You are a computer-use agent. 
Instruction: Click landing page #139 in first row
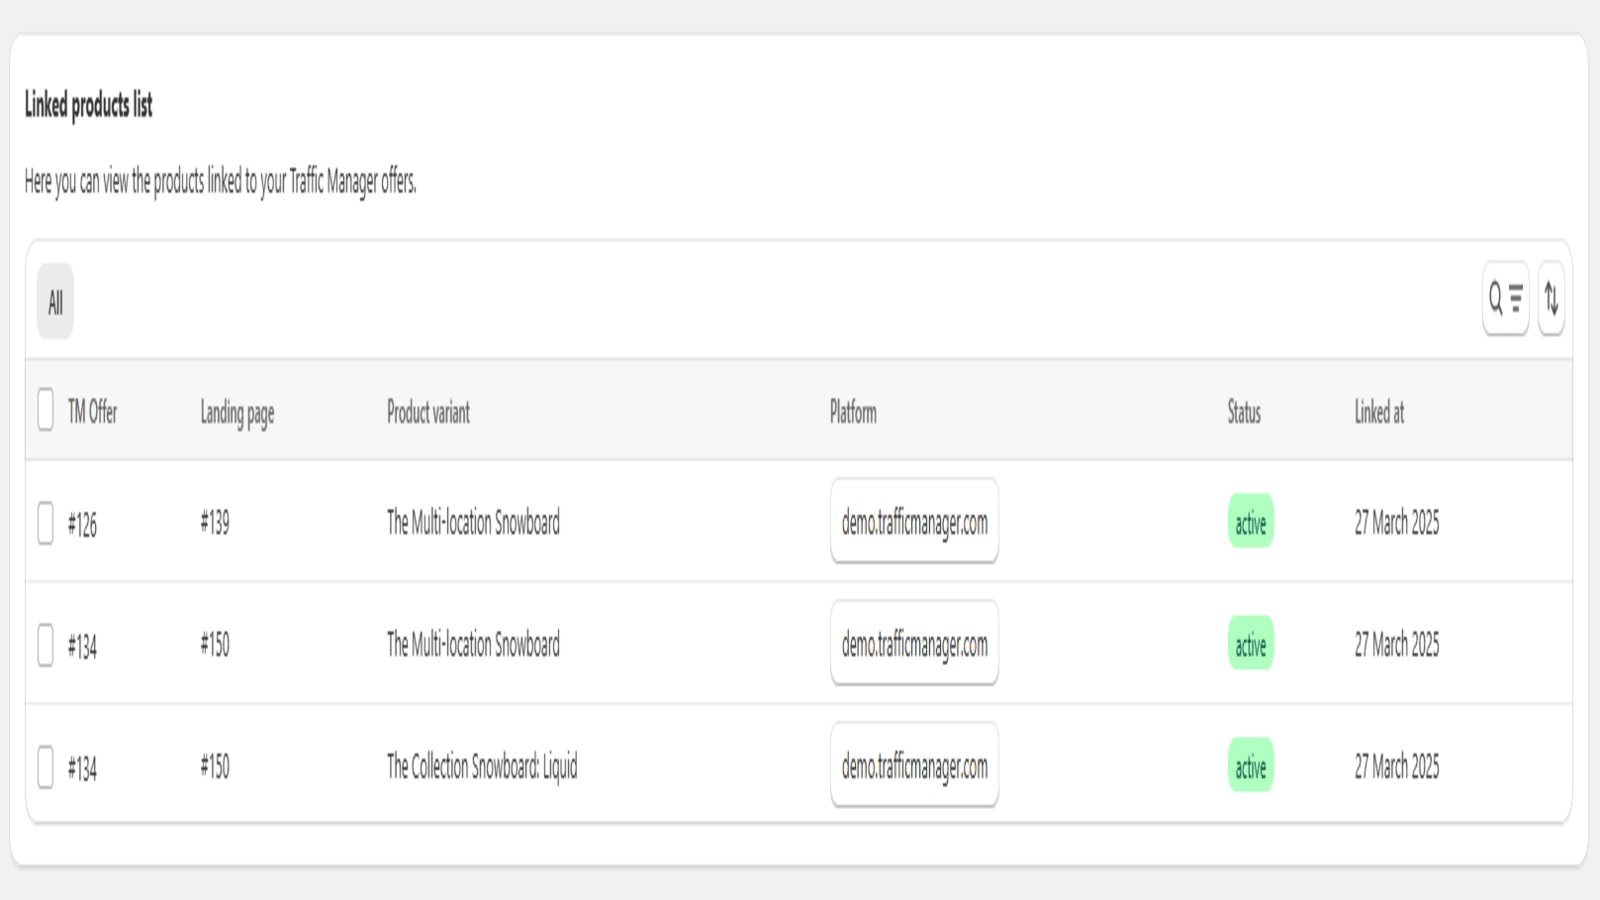[x=215, y=522]
